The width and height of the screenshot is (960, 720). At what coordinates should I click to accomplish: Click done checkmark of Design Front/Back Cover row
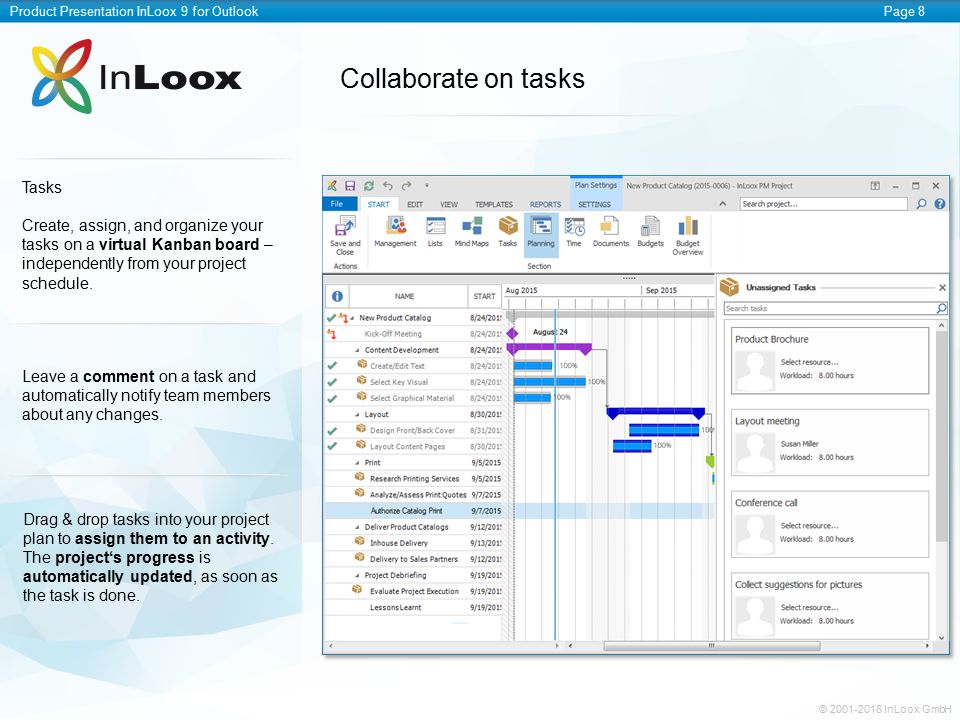(x=332, y=430)
